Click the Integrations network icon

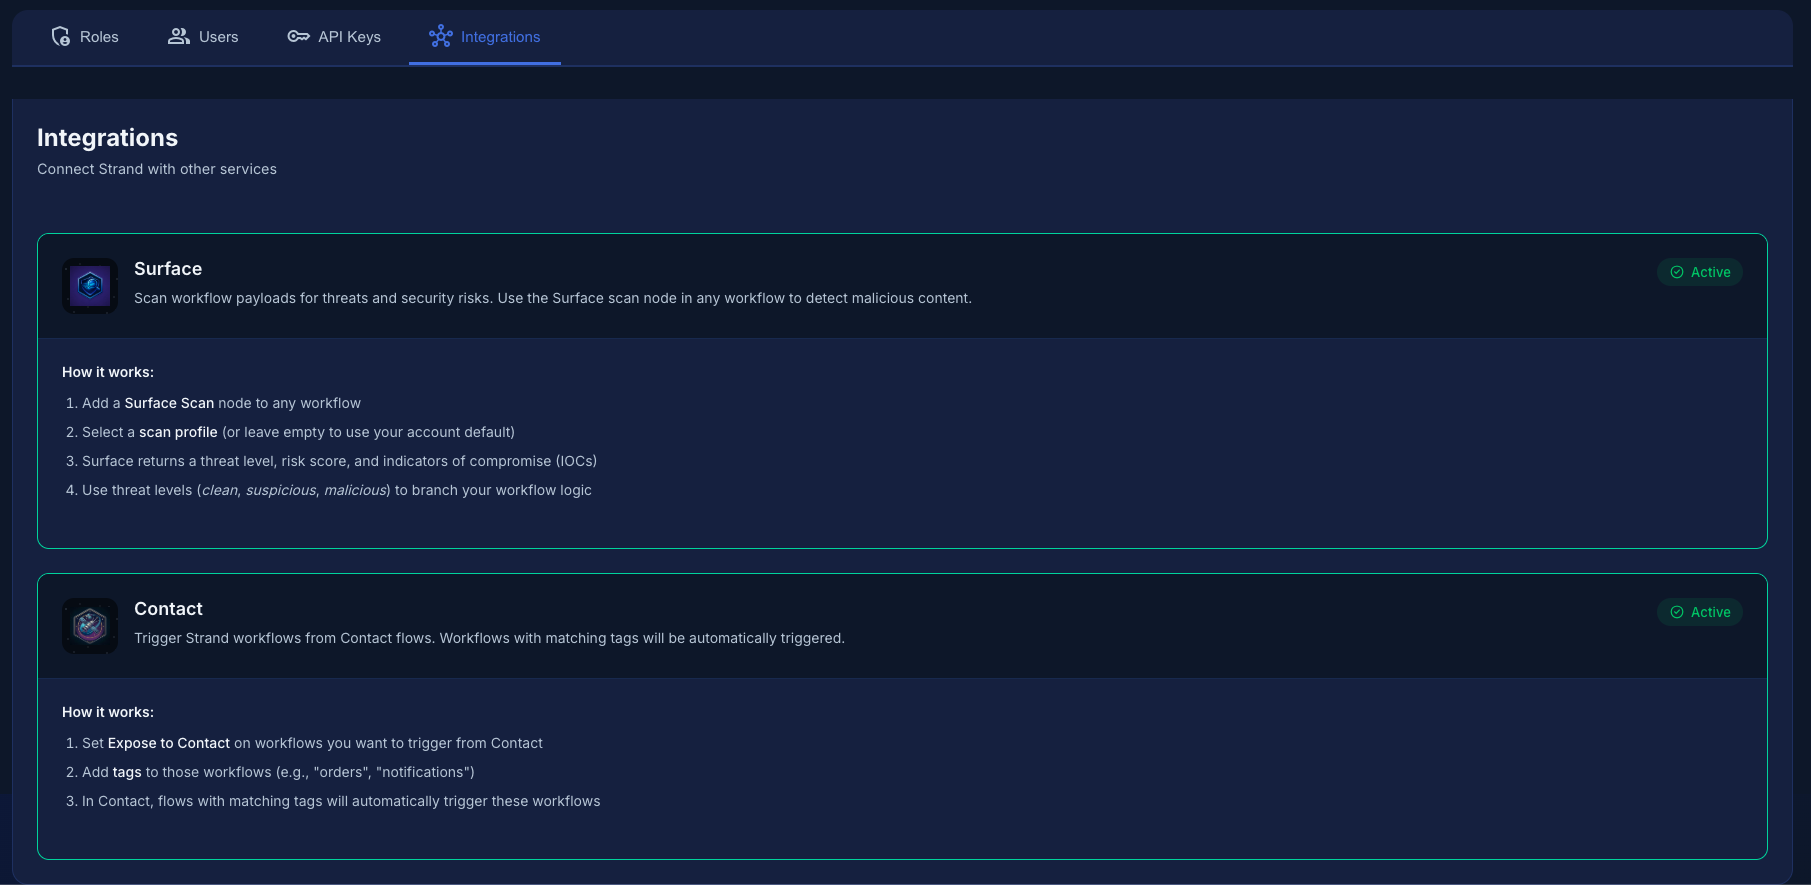(441, 37)
